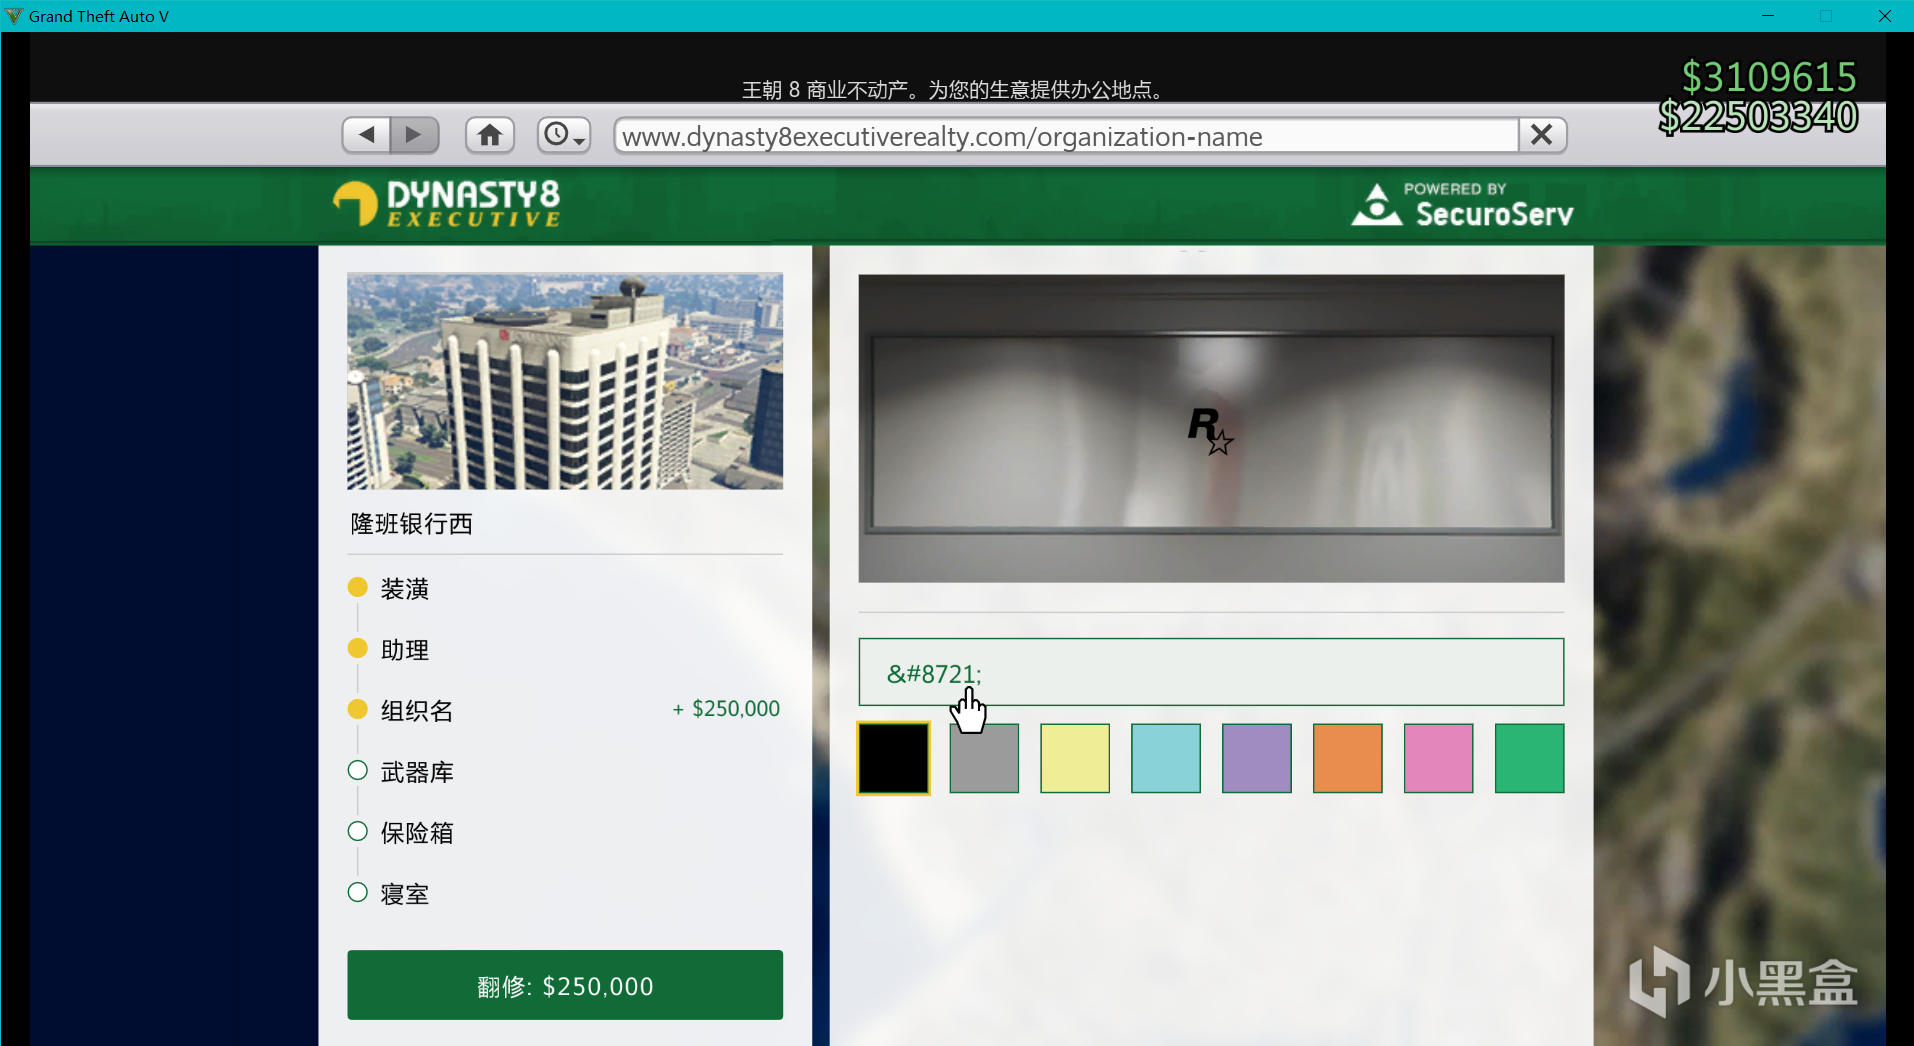Choose the purple name color swatch
This screenshot has width=1914, height=1046.
(1257, 758)
